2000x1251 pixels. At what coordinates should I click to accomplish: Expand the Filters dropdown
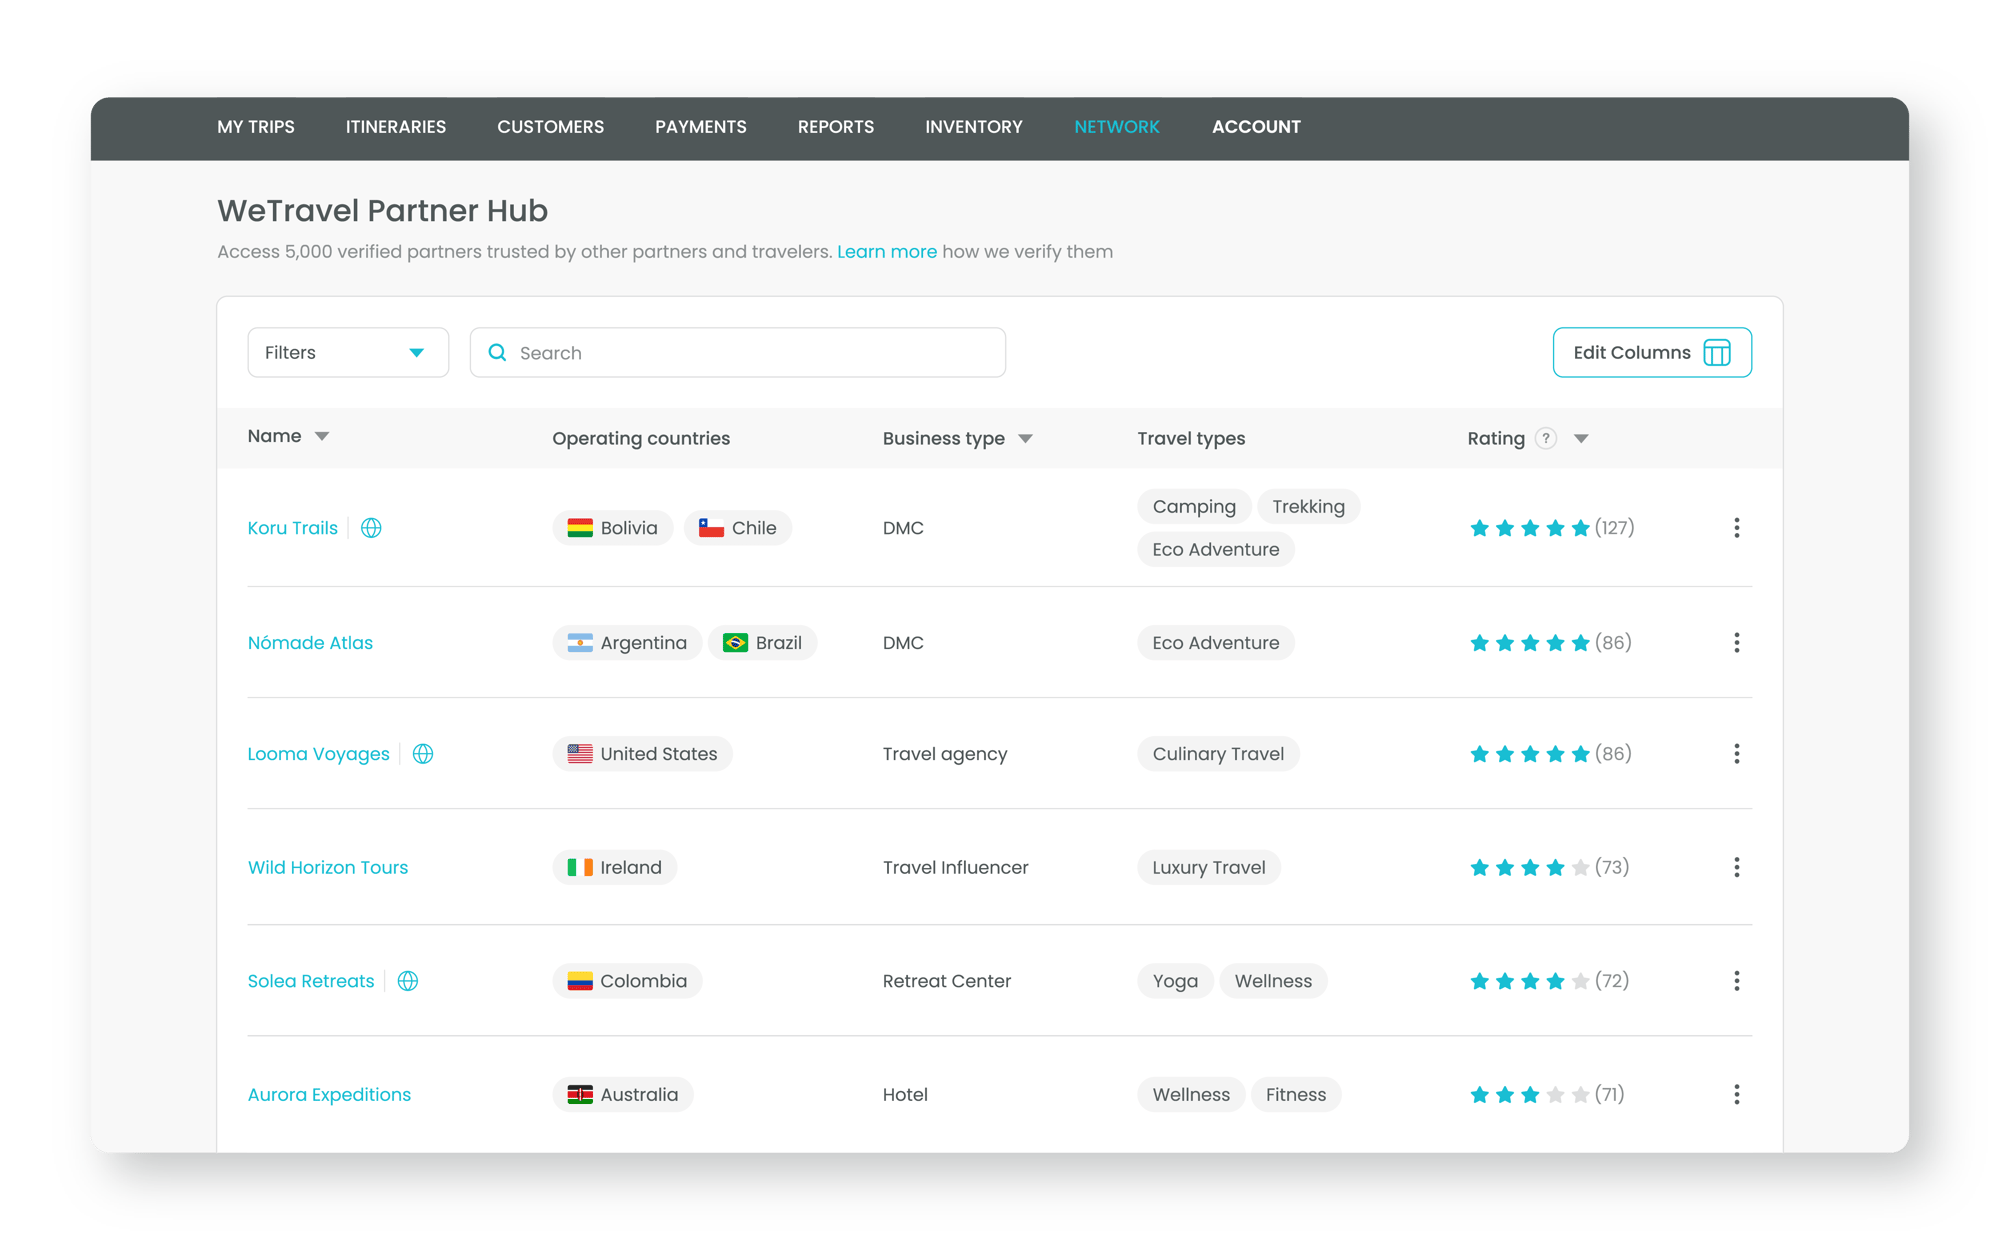(347, 353)
